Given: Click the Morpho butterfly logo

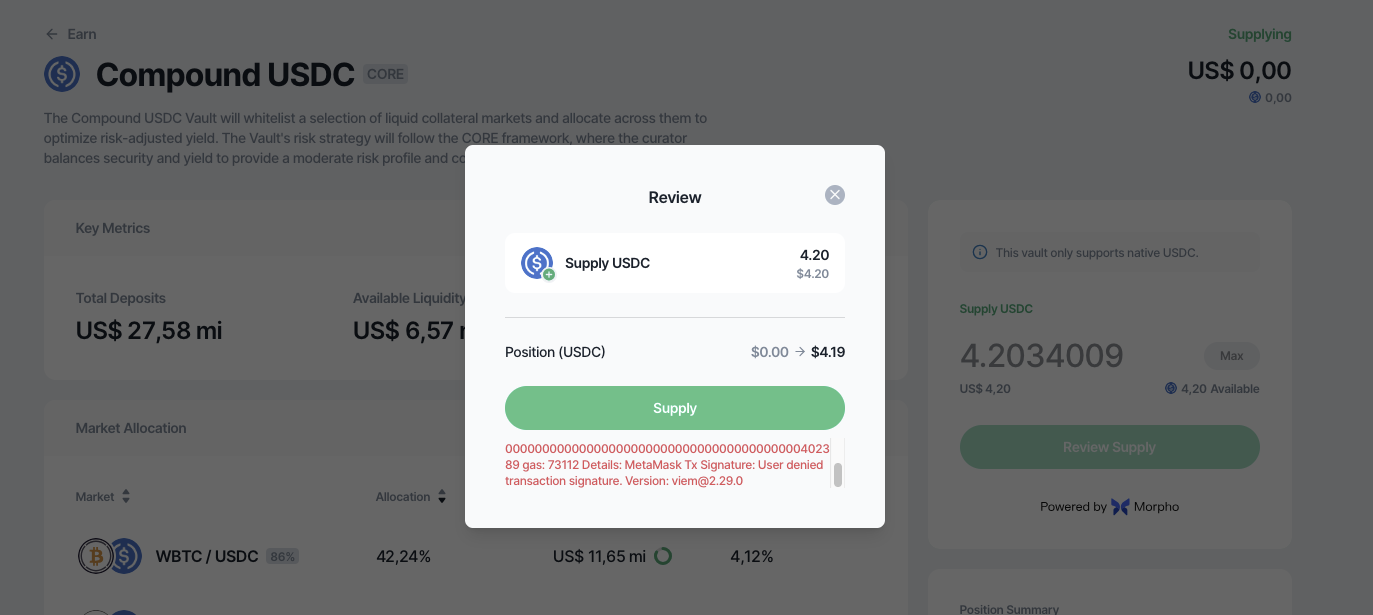Looking at the screenshot, I should pyautogui.click(x=1120, y=507).
